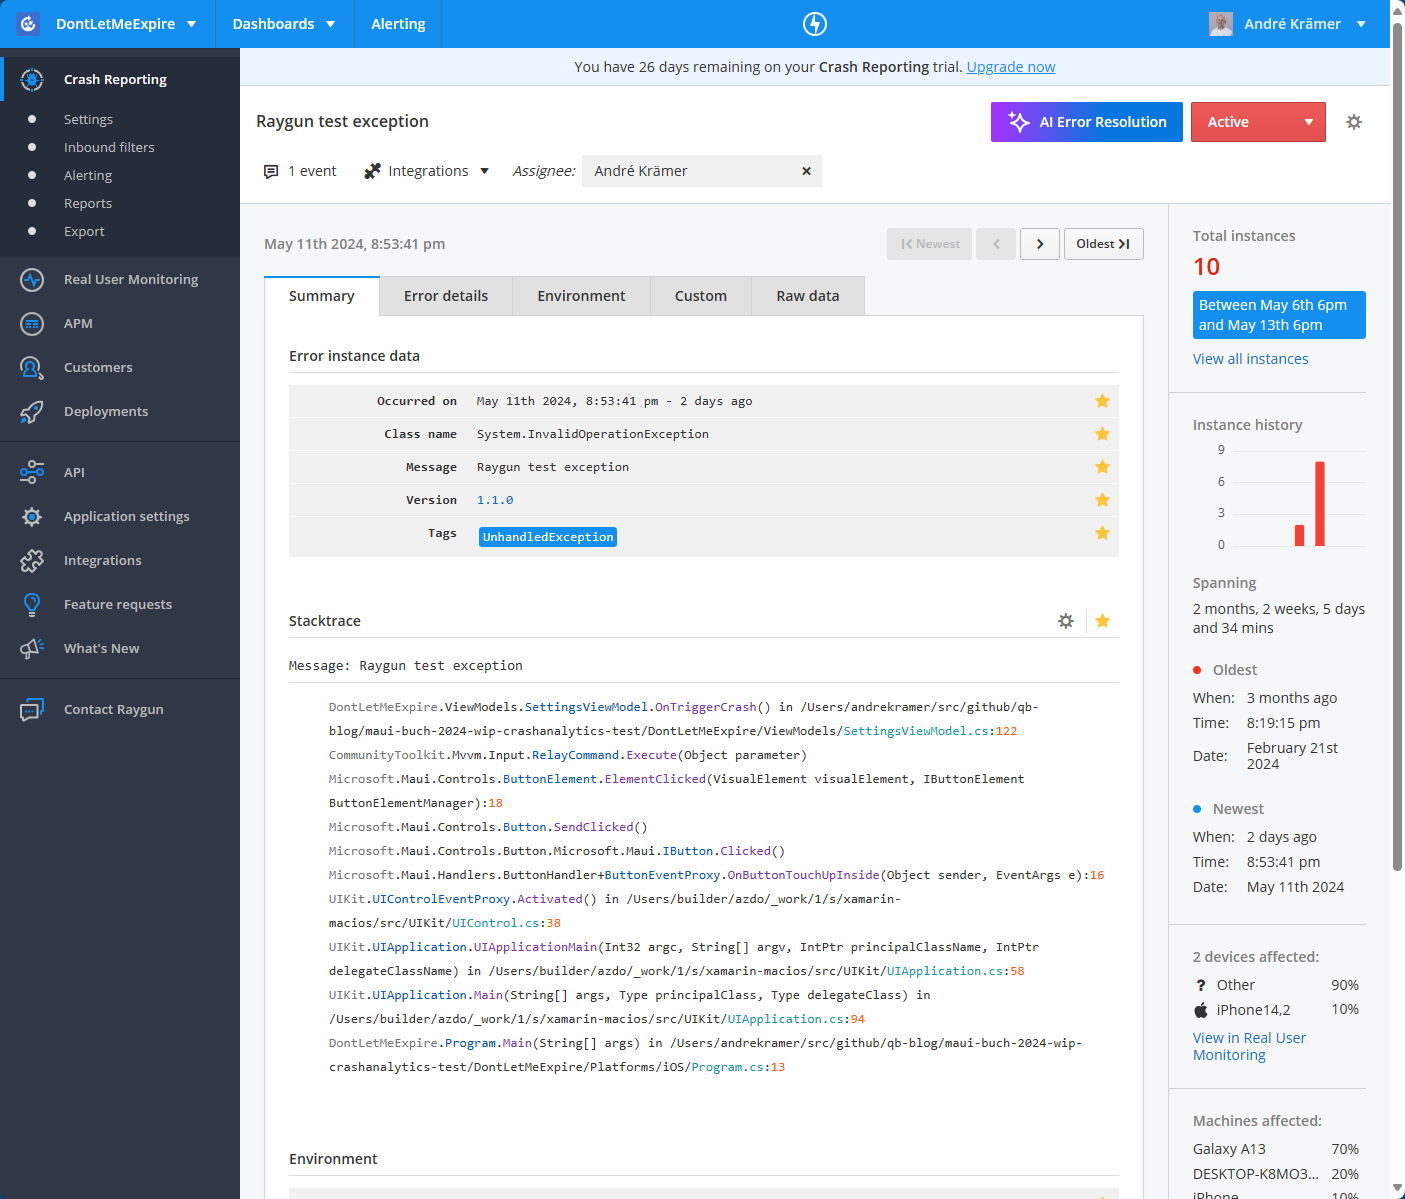Open the APM sidebar icon
The image size is (1405, 1199).
point(32,323)
